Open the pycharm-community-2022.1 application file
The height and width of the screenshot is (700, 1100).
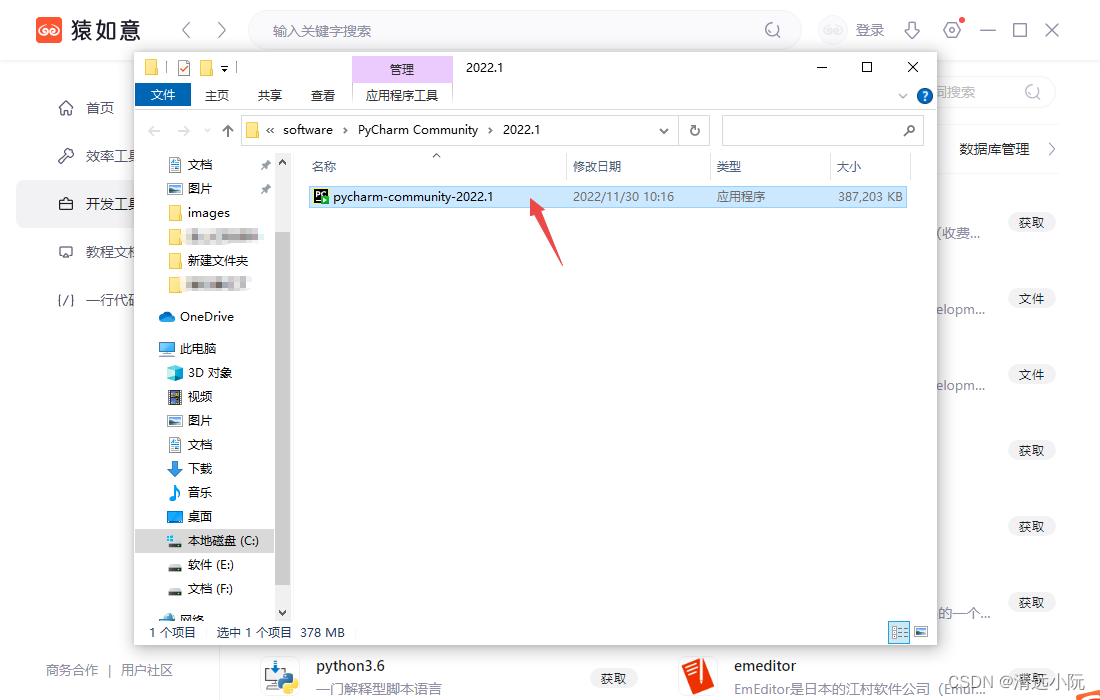pyautogui.click(x=608, y=197)
